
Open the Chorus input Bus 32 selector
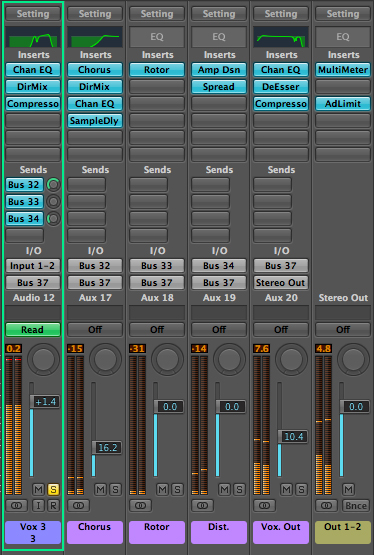(x=95, y=265)
